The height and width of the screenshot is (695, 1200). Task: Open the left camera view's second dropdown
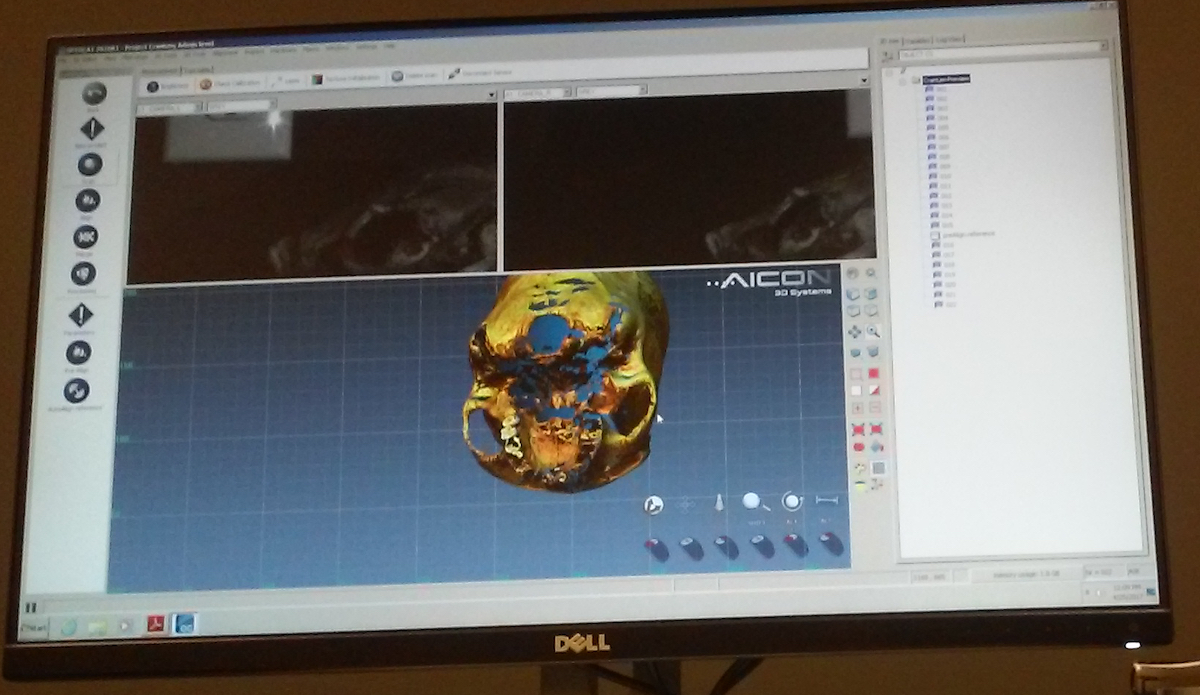point(239,104)
